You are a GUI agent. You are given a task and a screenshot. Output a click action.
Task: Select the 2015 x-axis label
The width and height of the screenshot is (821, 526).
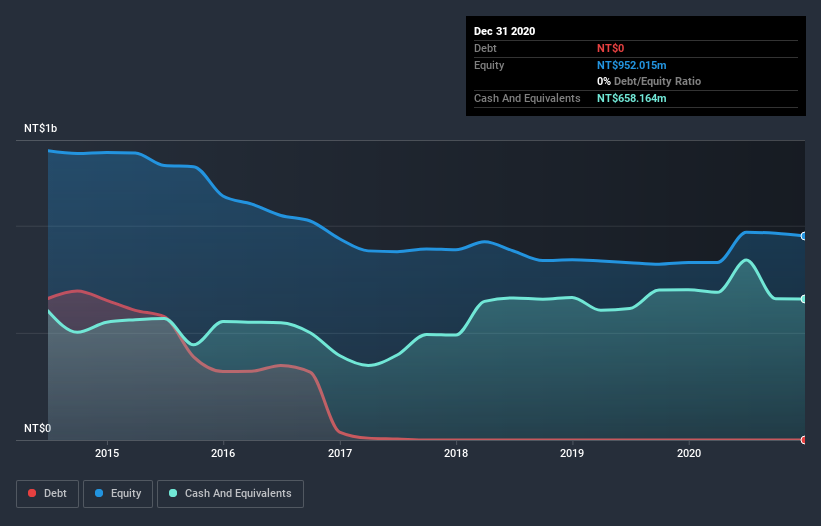point(107,453)
